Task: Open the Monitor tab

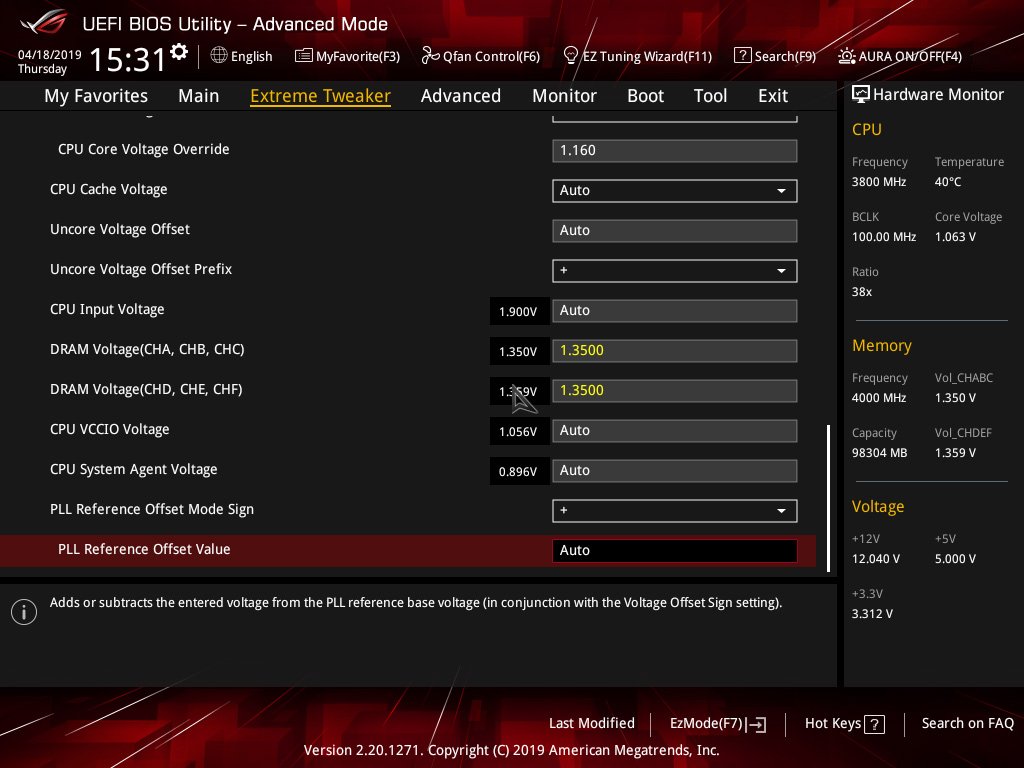Action: [564, 96]
